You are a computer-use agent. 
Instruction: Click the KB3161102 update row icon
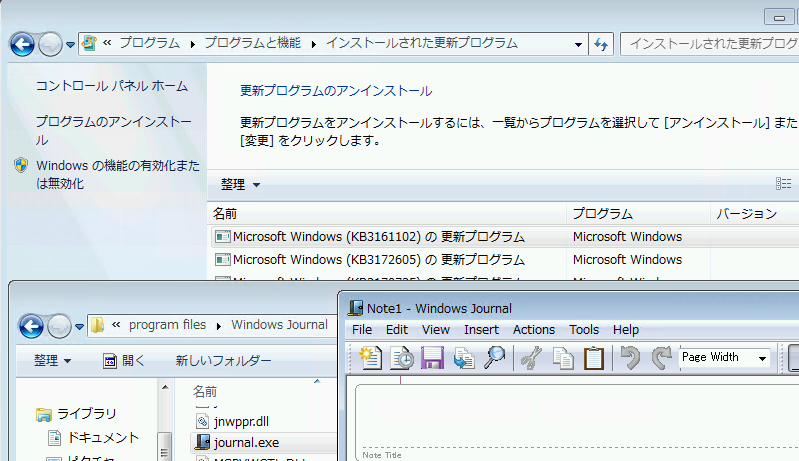pos(223,237)
